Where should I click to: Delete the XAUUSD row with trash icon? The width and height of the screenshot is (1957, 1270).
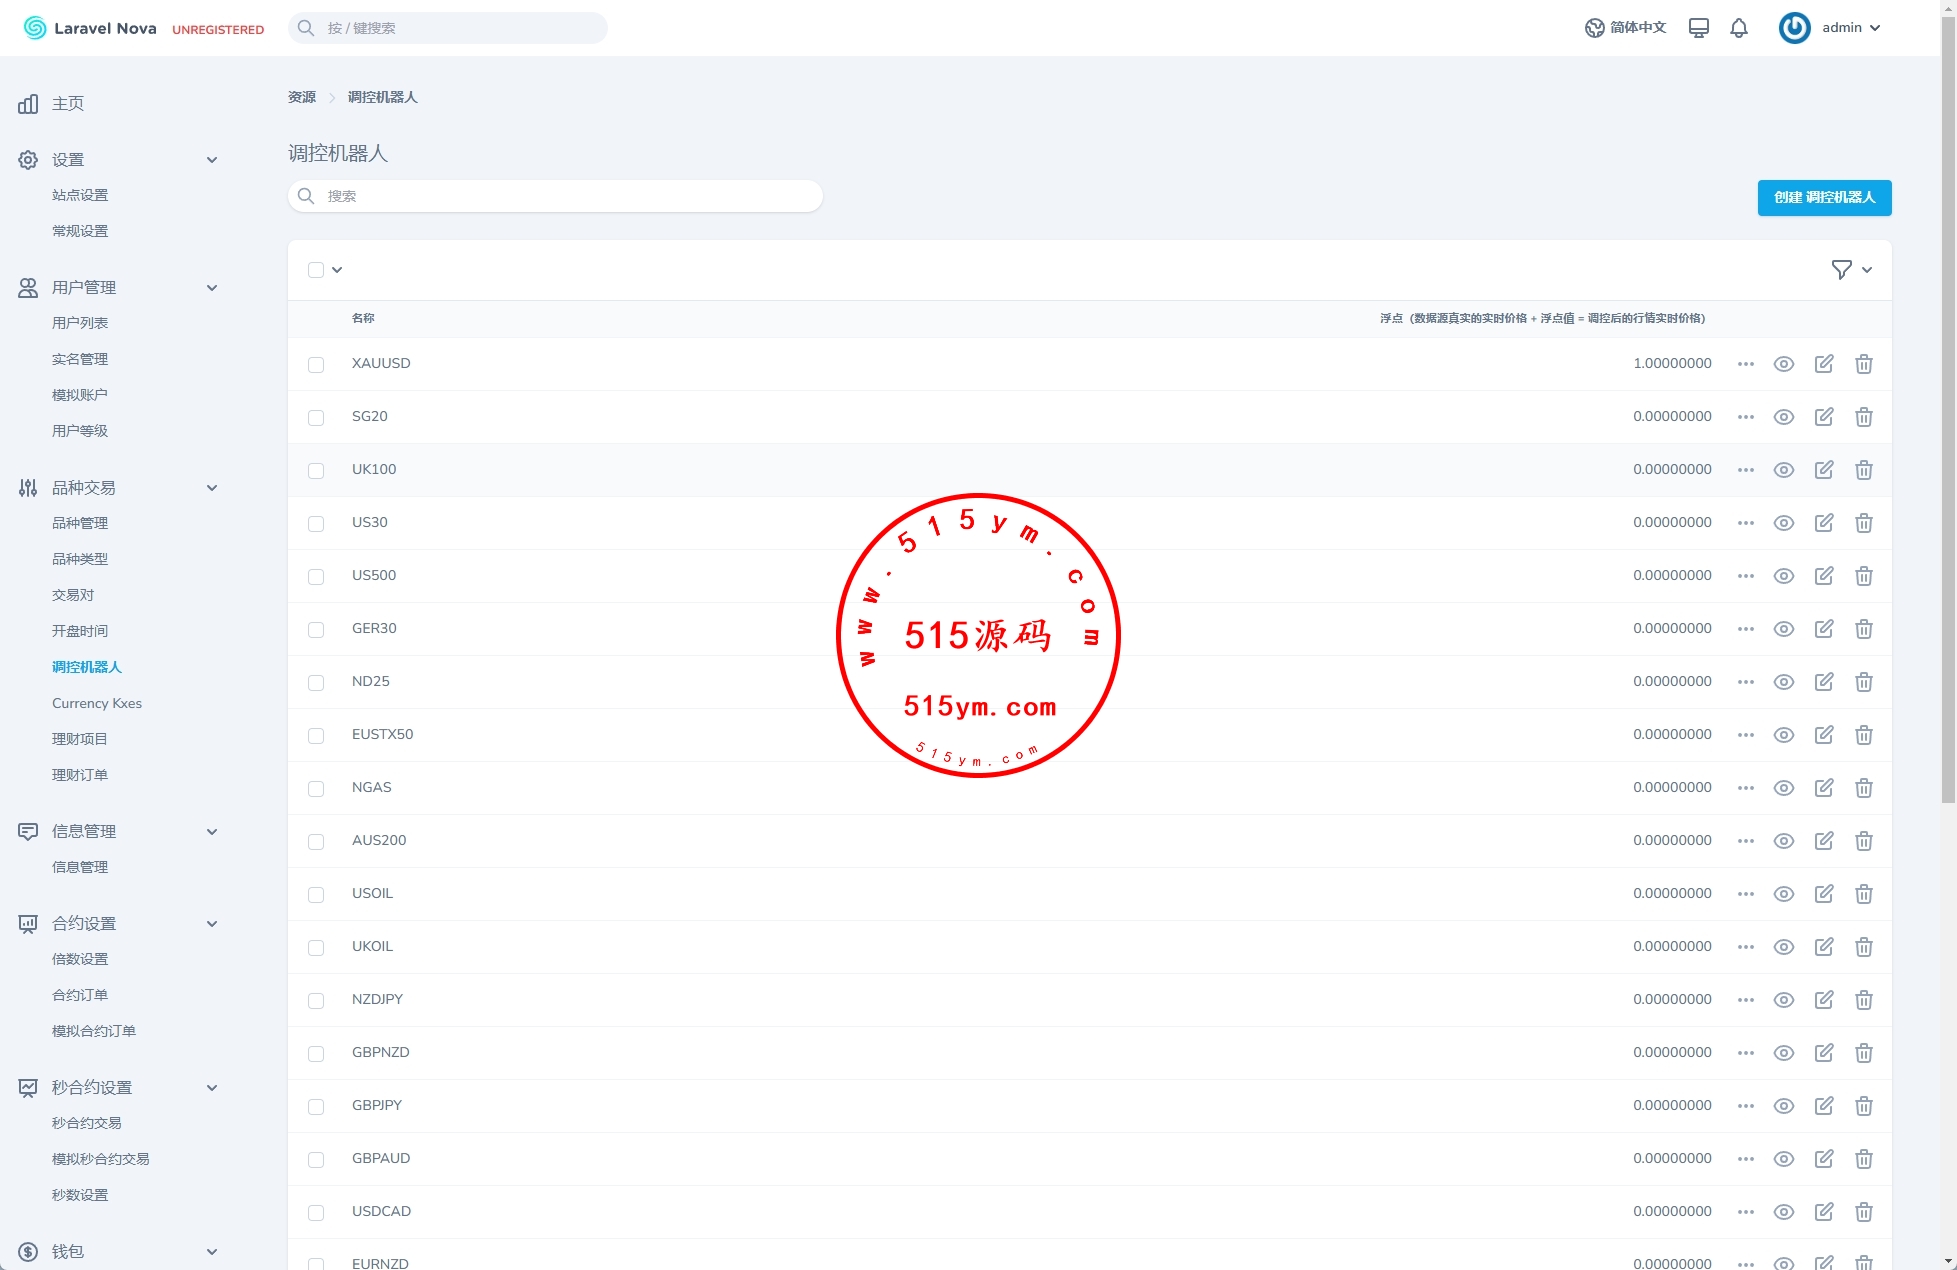tap(1863, 364)
